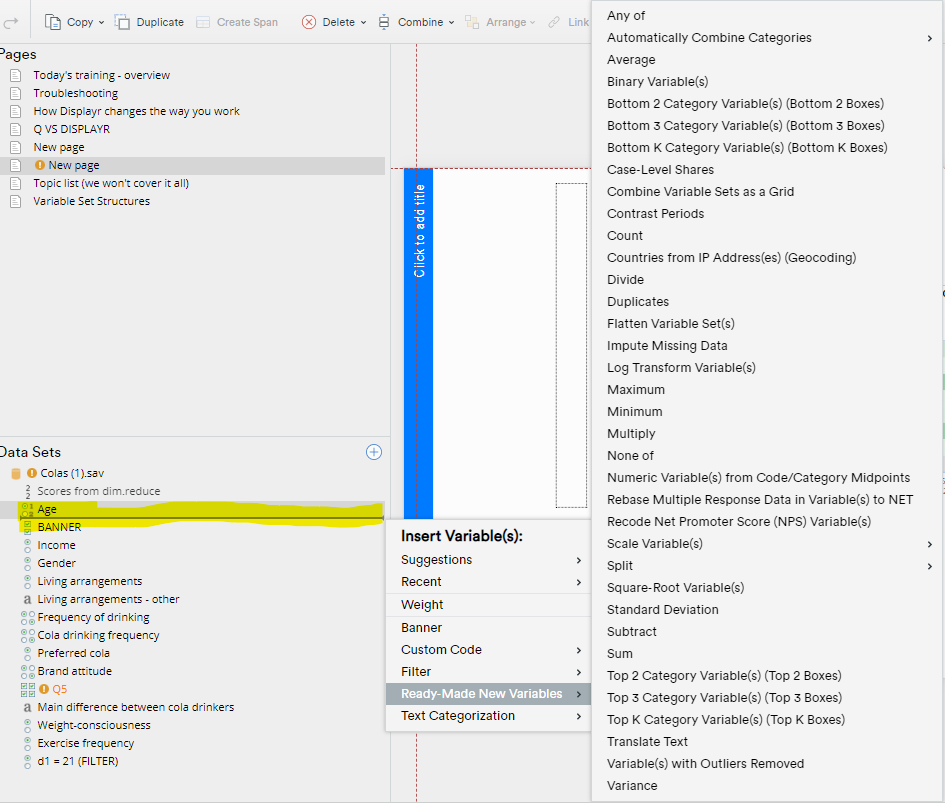Click the Arrange toolbar icon
Image resolution: width=945 pixels, height=806 pixels.
pos(472,22)
